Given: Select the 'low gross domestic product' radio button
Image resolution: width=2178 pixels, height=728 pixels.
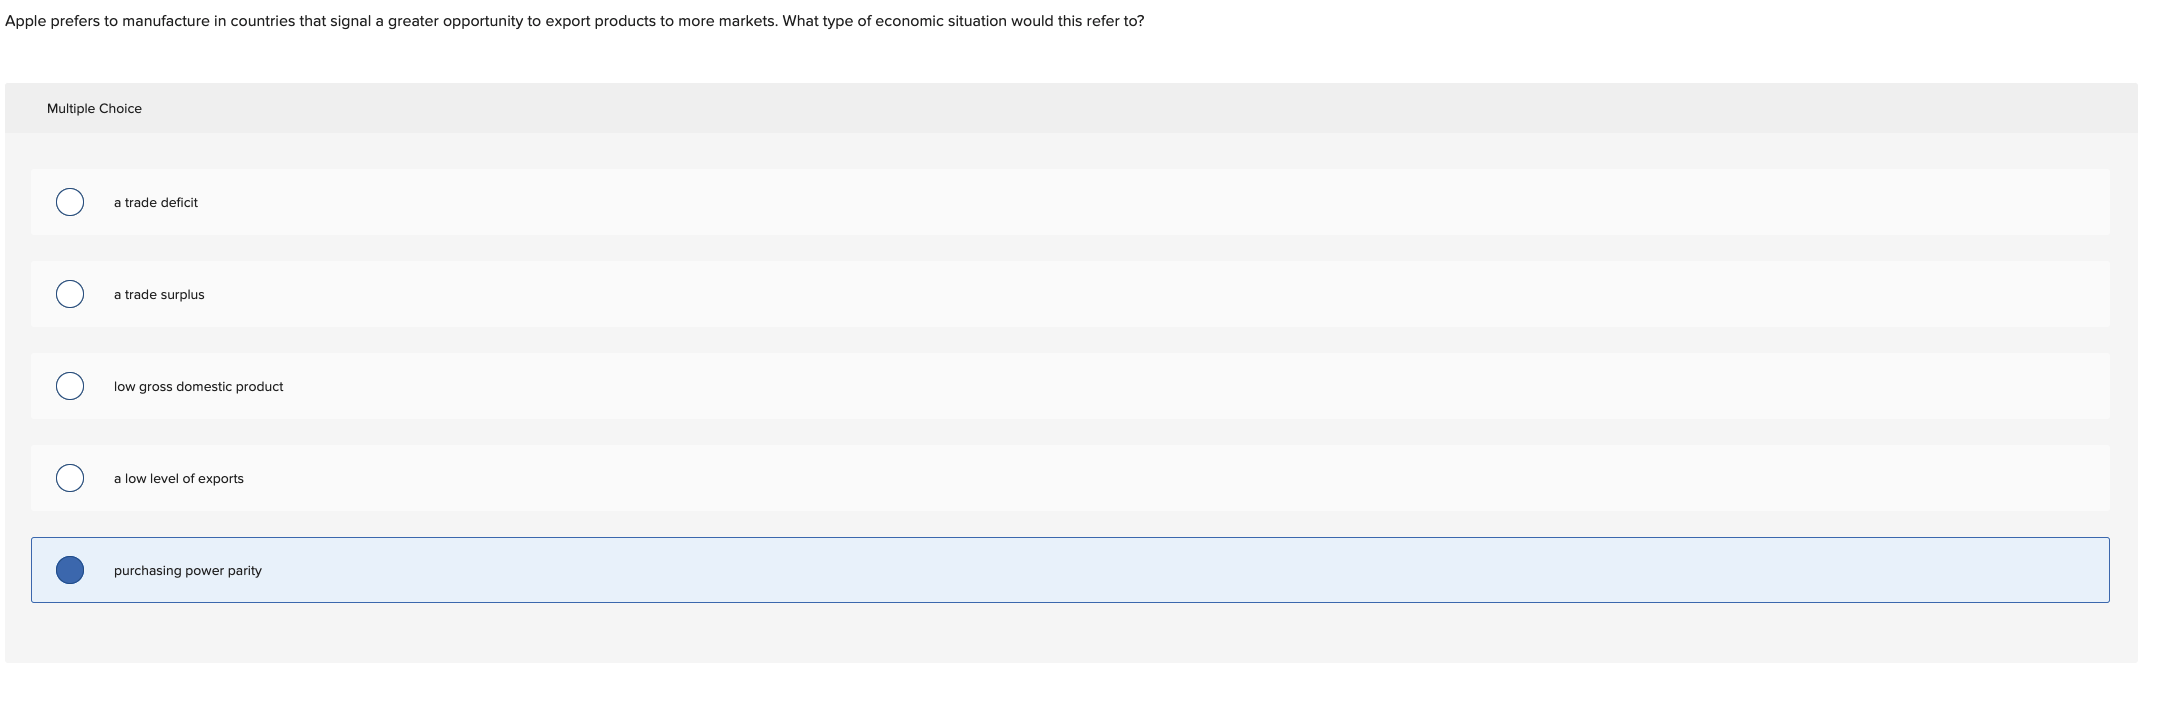Looking at the screenshot, I should point(69,385).
